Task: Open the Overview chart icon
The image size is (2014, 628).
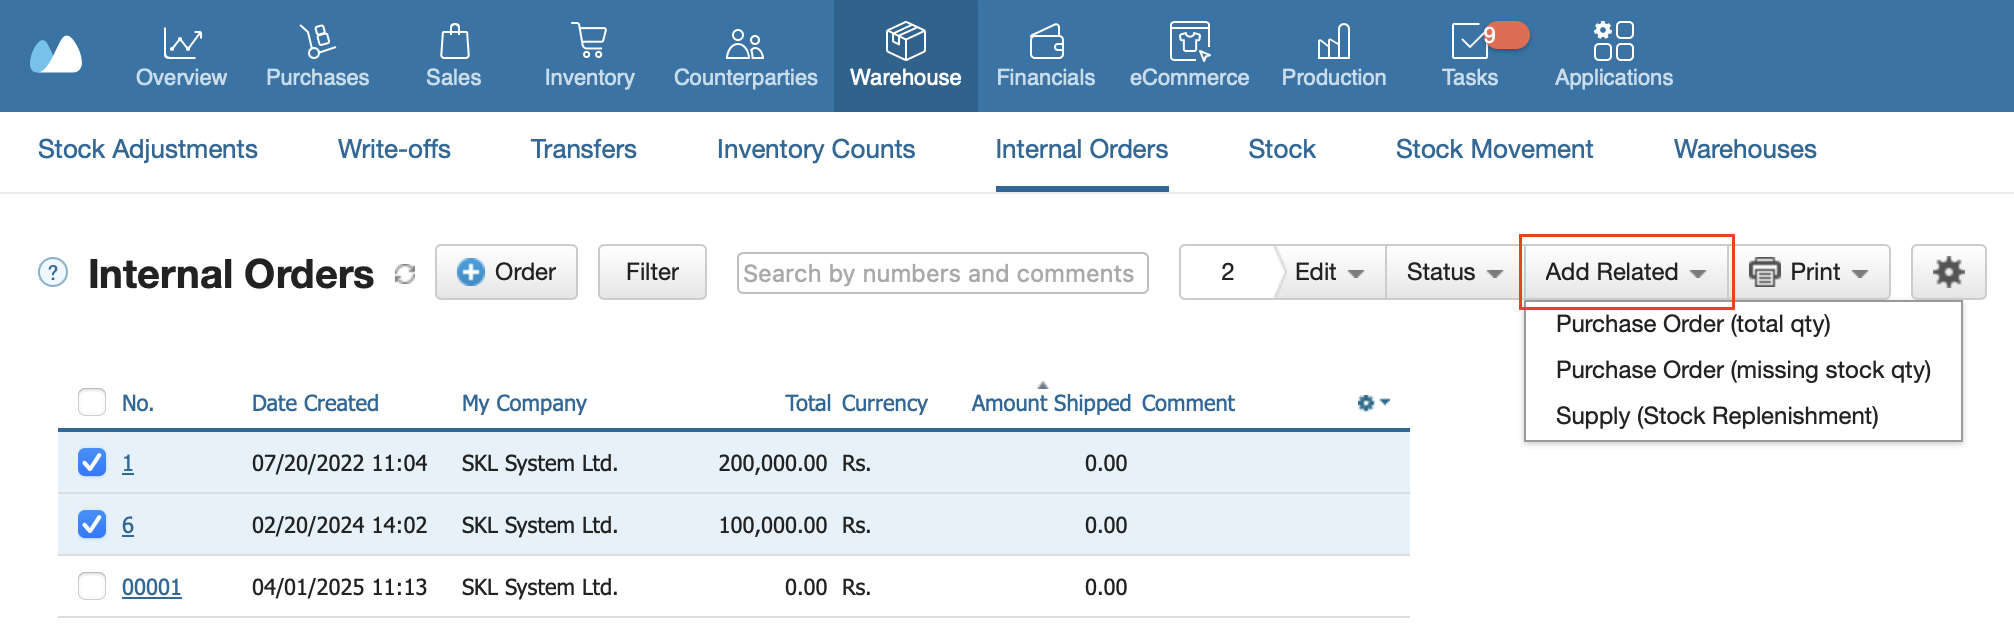Action: coord(182,42)
